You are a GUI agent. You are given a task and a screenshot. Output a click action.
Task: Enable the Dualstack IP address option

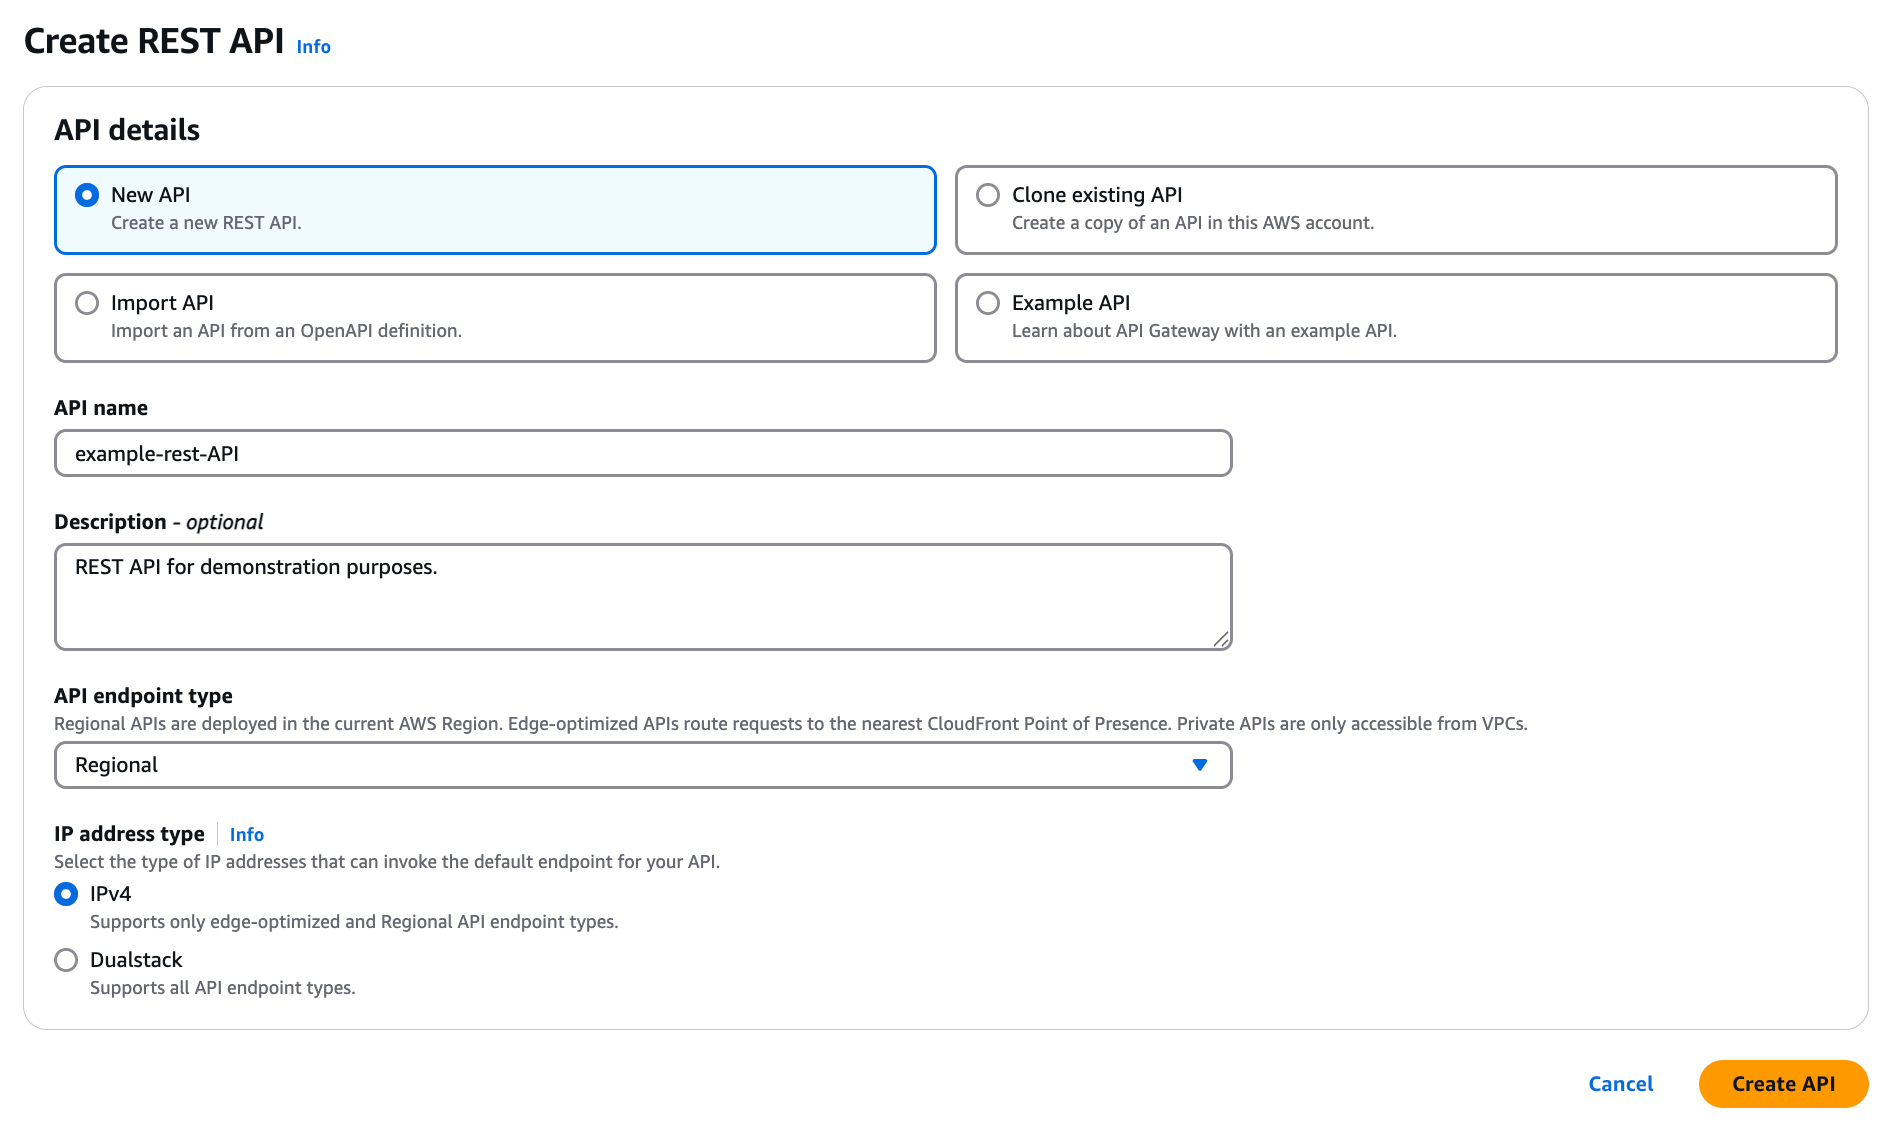coord(66,960)
